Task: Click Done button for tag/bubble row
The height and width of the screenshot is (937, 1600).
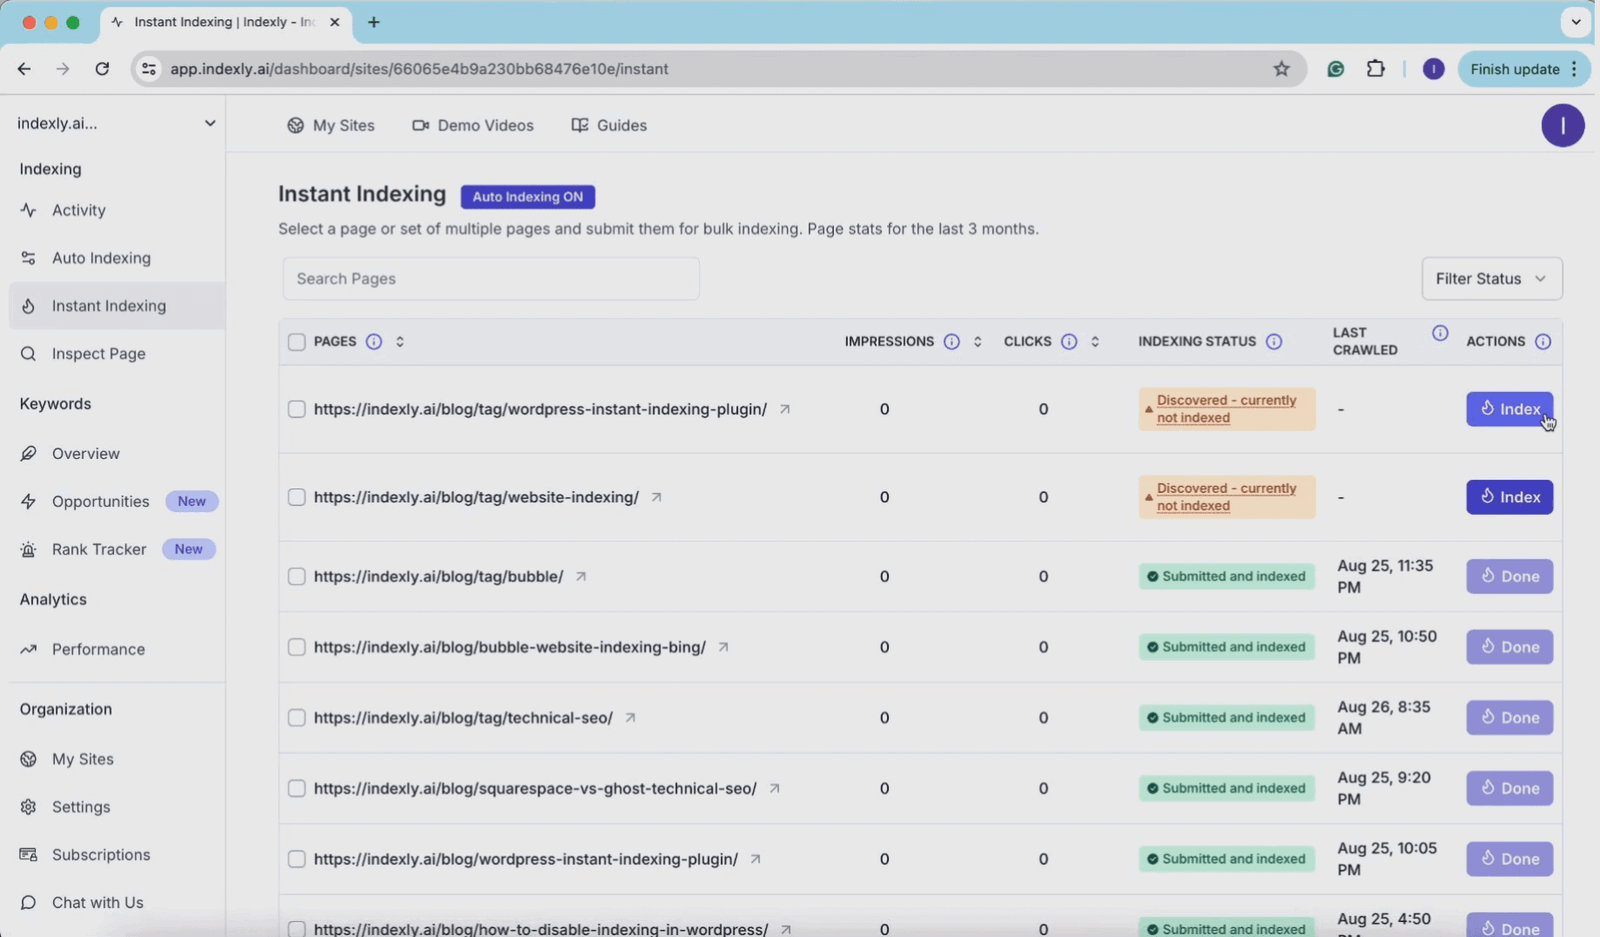Action: coord(1509,576)
